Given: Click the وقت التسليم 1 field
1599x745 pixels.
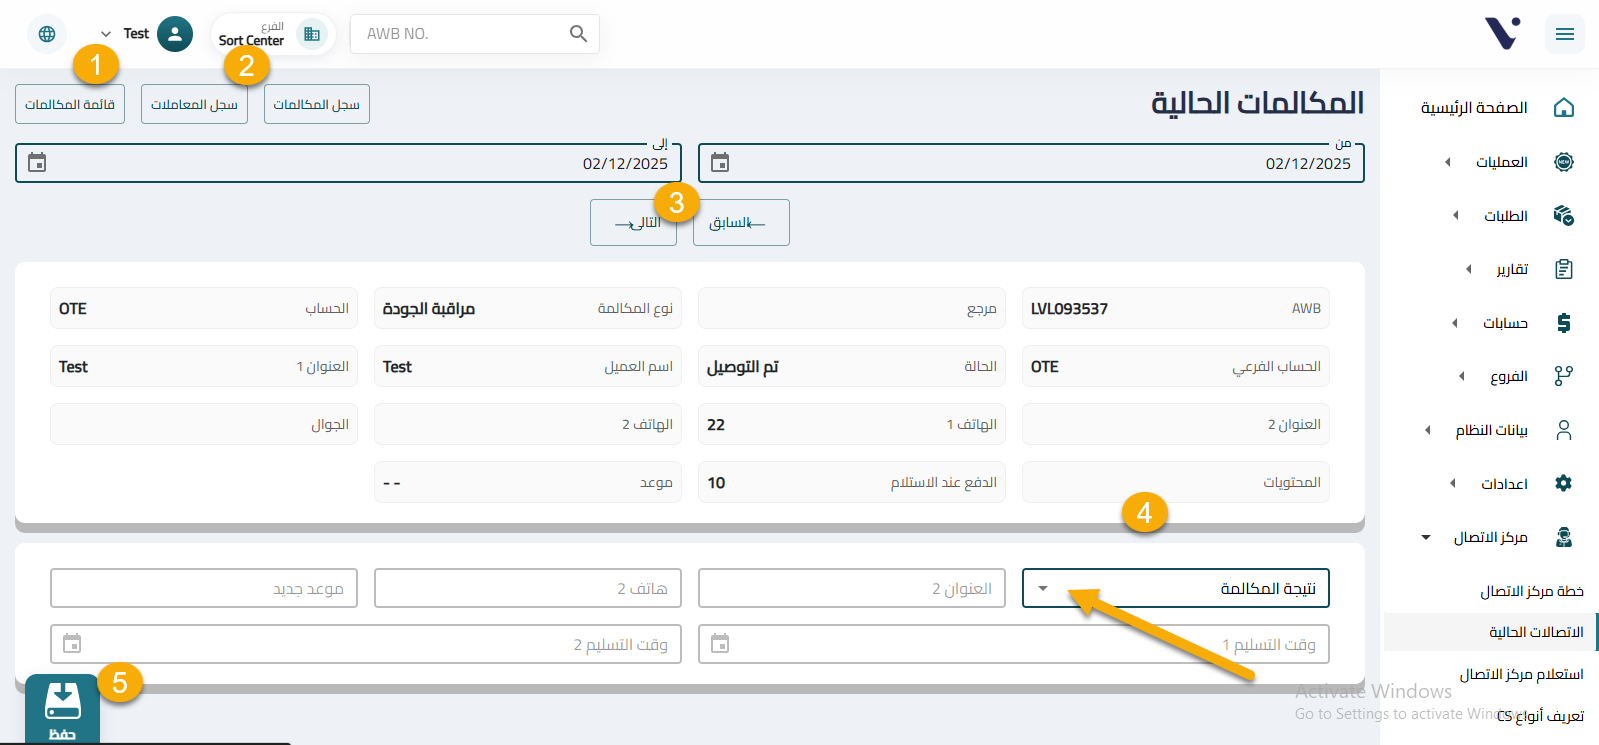Looking at the screenshot, I should [1014, 644].
